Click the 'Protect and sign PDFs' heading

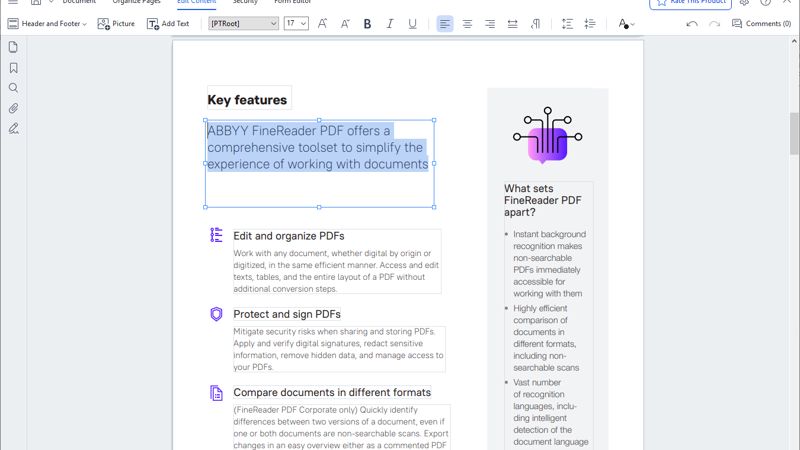[x=287, y=314]
